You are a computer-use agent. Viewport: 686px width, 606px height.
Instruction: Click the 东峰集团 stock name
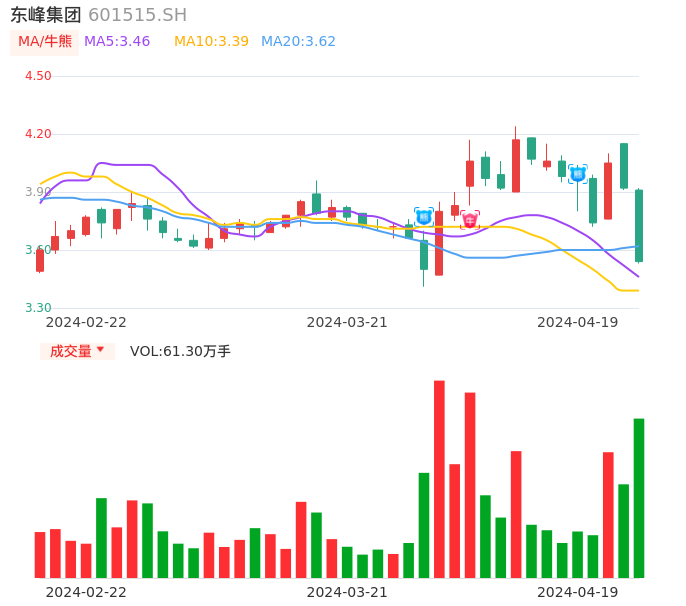(x=46, y=15)
